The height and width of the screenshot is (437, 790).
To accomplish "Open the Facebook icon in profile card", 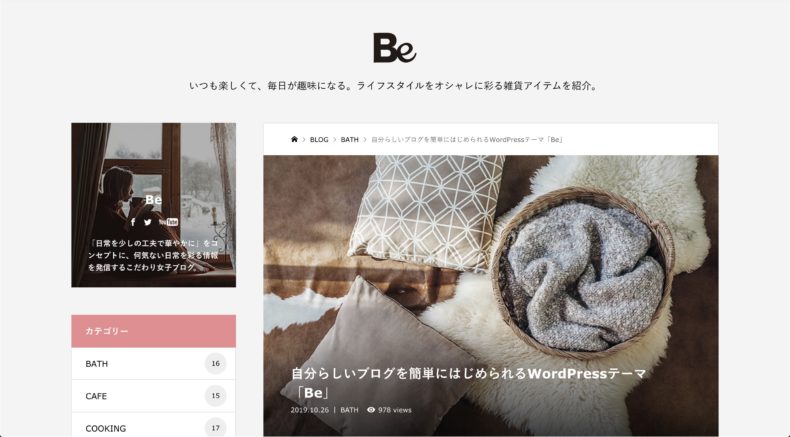I will click(133, 222).
